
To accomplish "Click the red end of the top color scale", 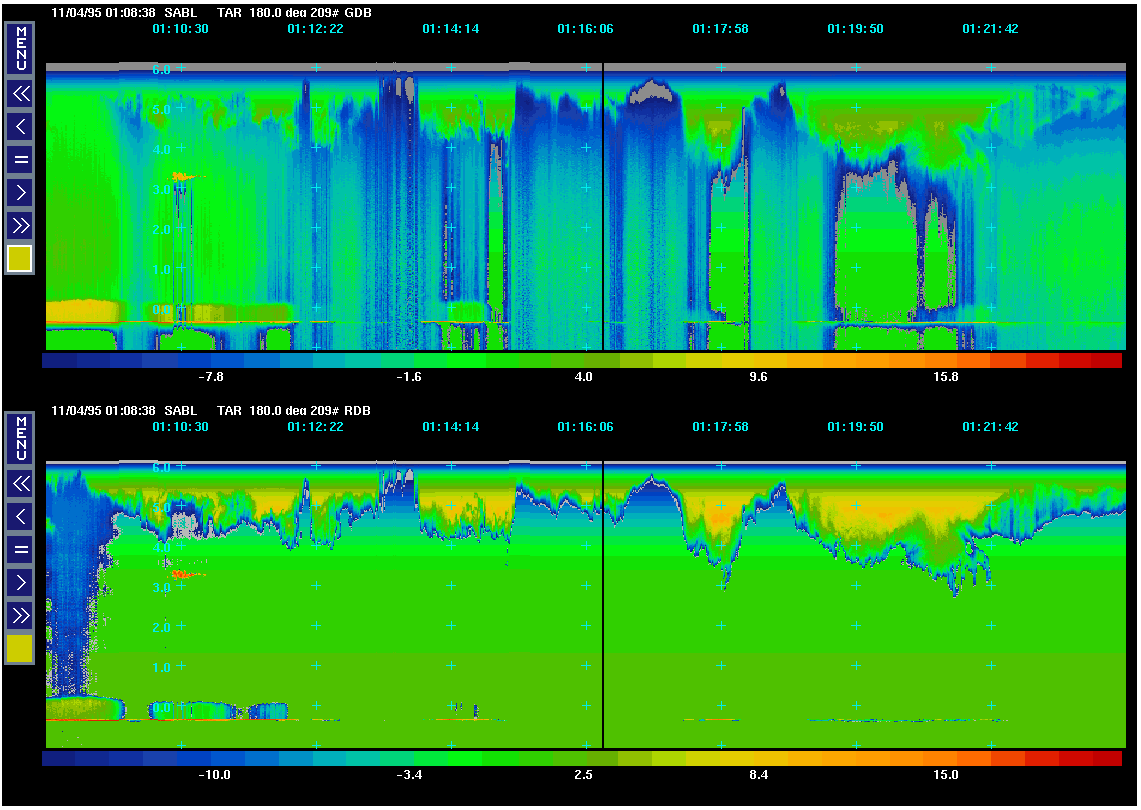I will [1104, 360].
